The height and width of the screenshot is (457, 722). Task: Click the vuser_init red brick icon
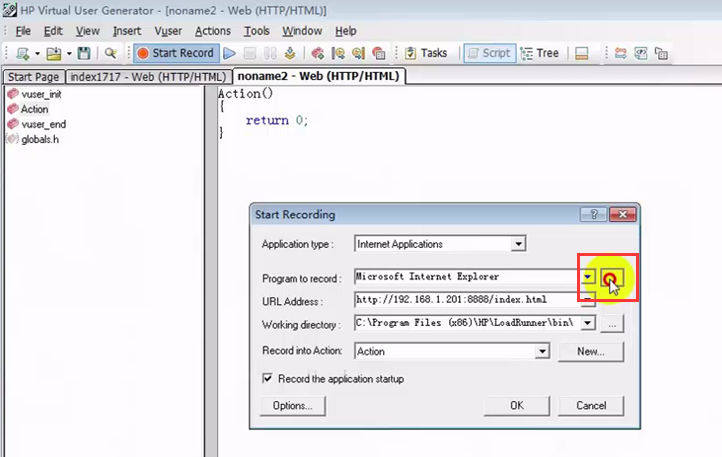pyautogui.click(x=13, y=94)
